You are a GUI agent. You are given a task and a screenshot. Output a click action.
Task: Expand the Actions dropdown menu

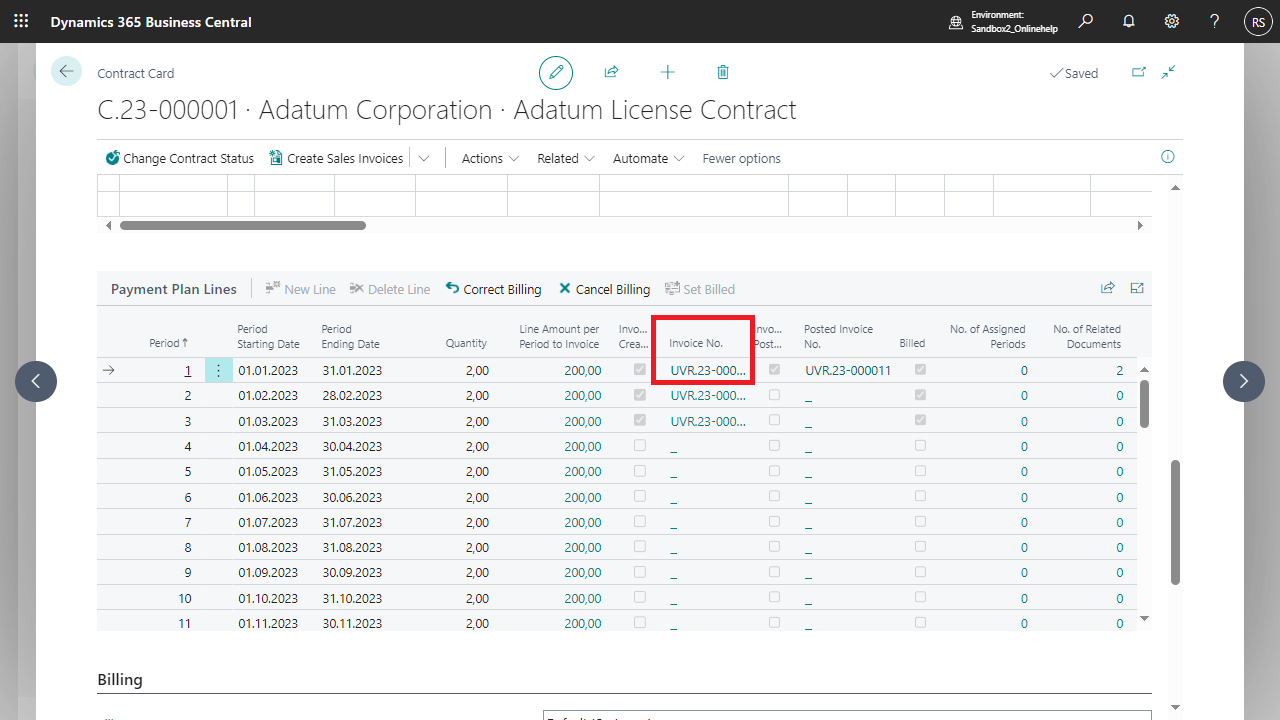[490, 158]
